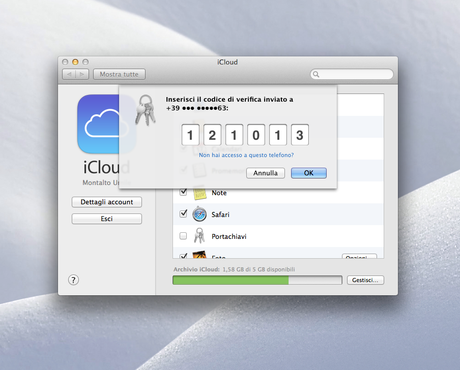Click the iCloud window title
This screenshot has height=370, width=460.
click(228, 62)
